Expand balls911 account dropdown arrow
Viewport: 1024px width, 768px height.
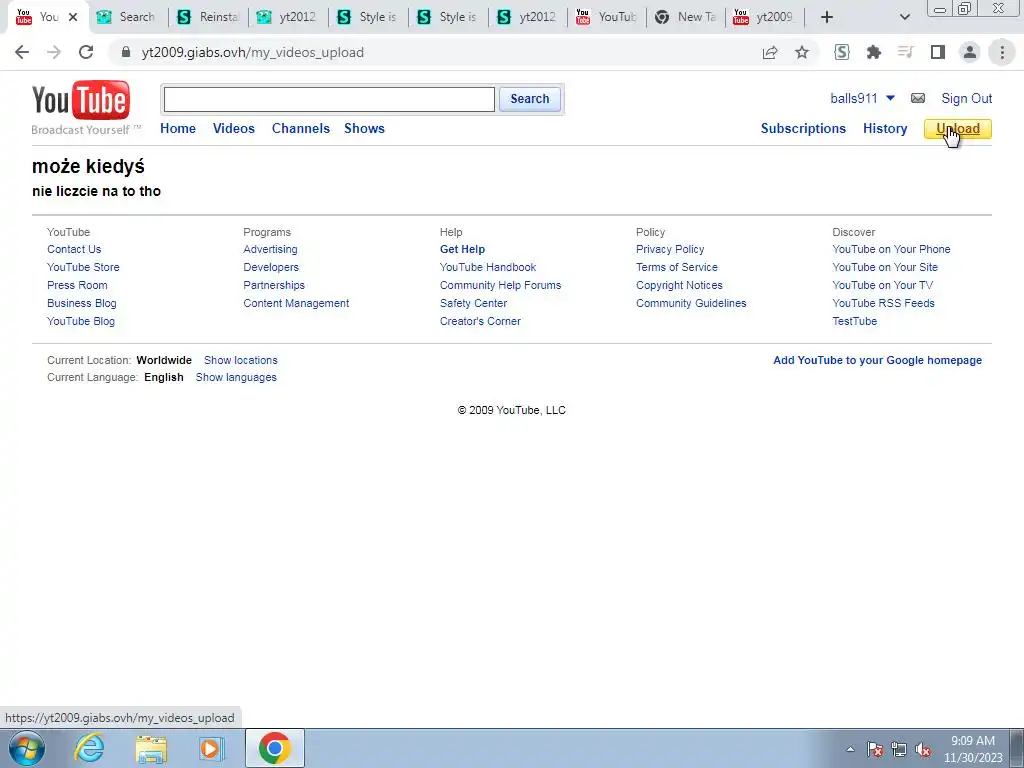(890, 98)
